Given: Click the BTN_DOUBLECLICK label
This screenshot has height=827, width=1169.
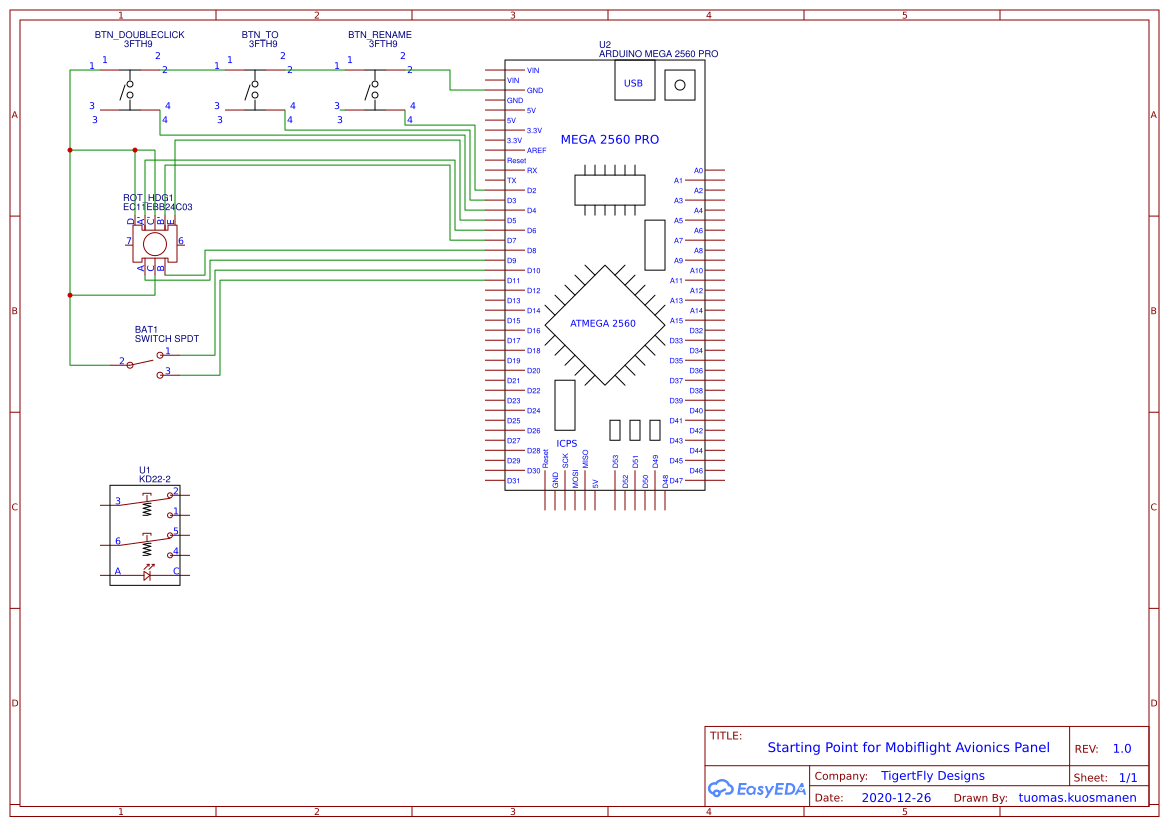Looking at the screenshot, I should [139, 35].
